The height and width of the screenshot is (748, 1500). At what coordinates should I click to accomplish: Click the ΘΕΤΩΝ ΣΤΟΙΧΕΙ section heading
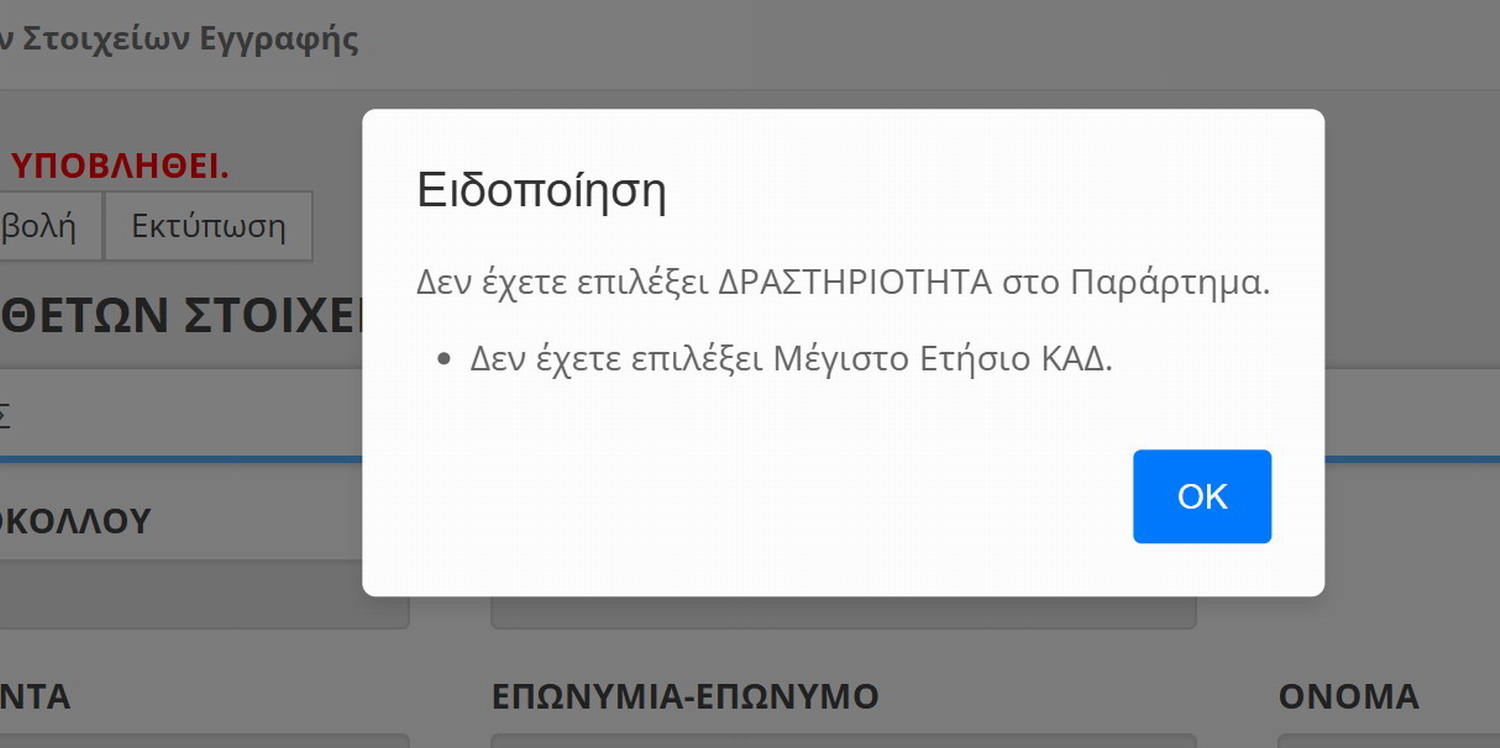[180, 314]
